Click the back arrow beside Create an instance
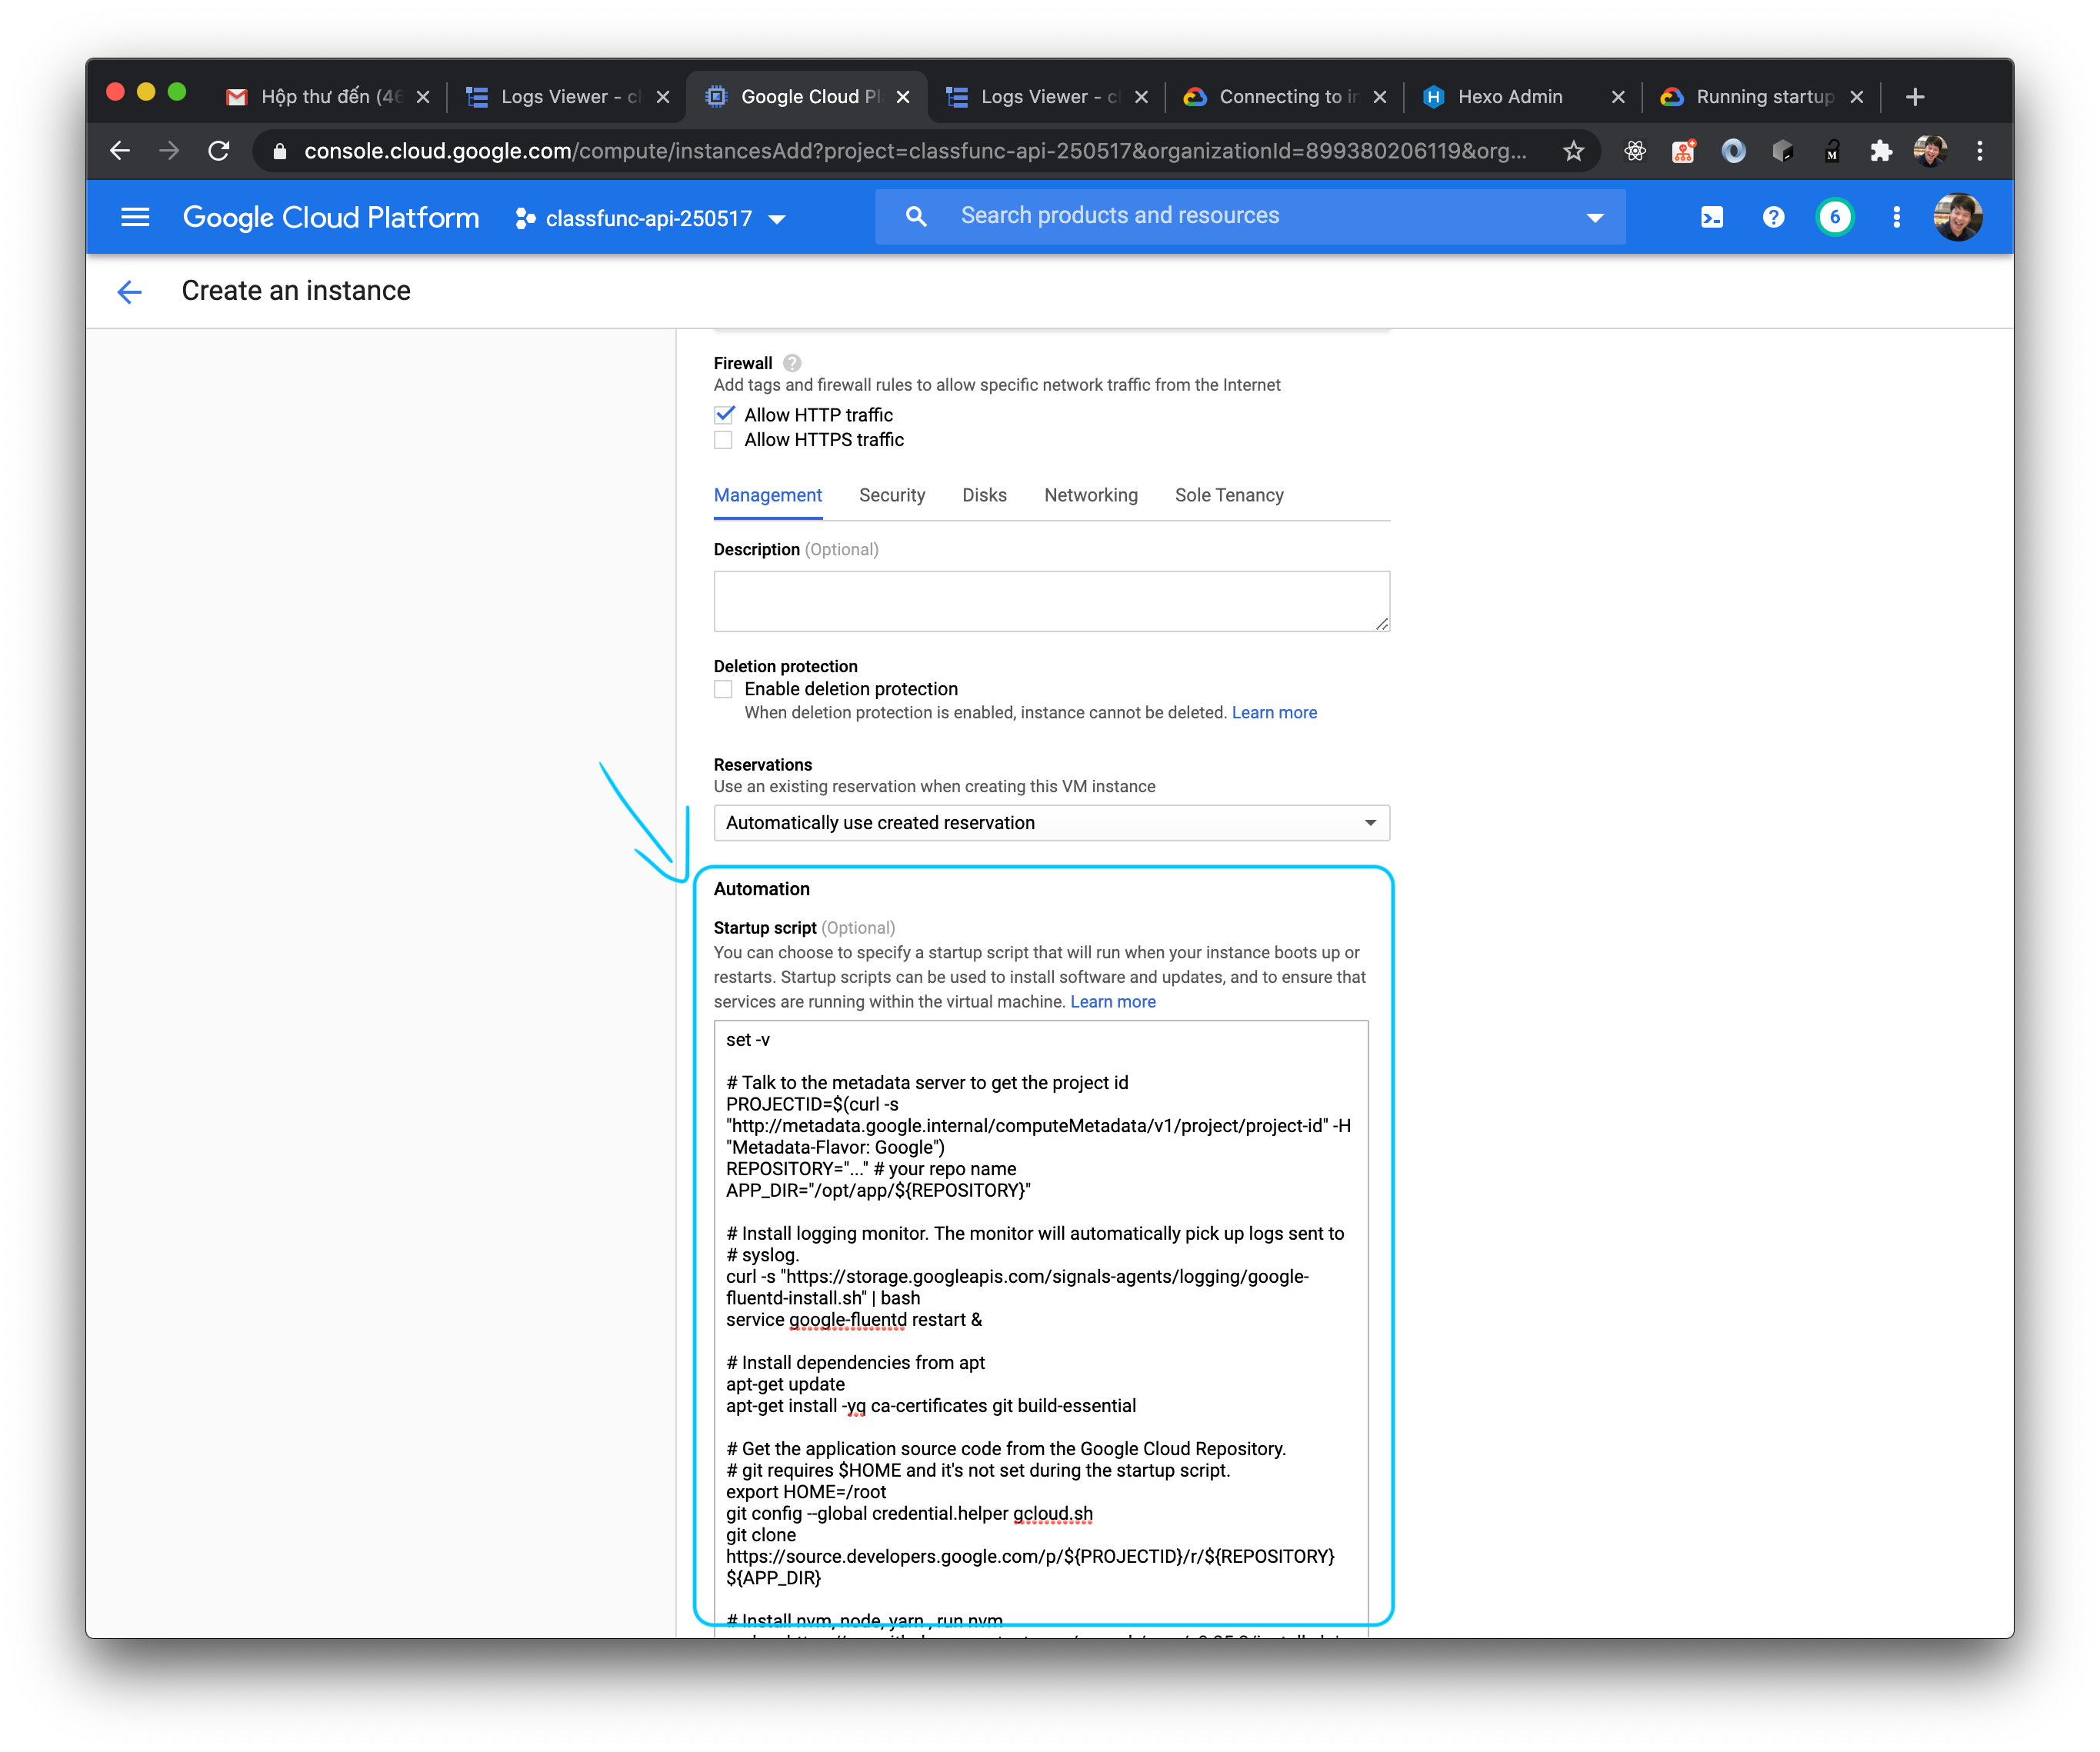The height and width of the screenshot is (1752, 2100). (129, 291)
